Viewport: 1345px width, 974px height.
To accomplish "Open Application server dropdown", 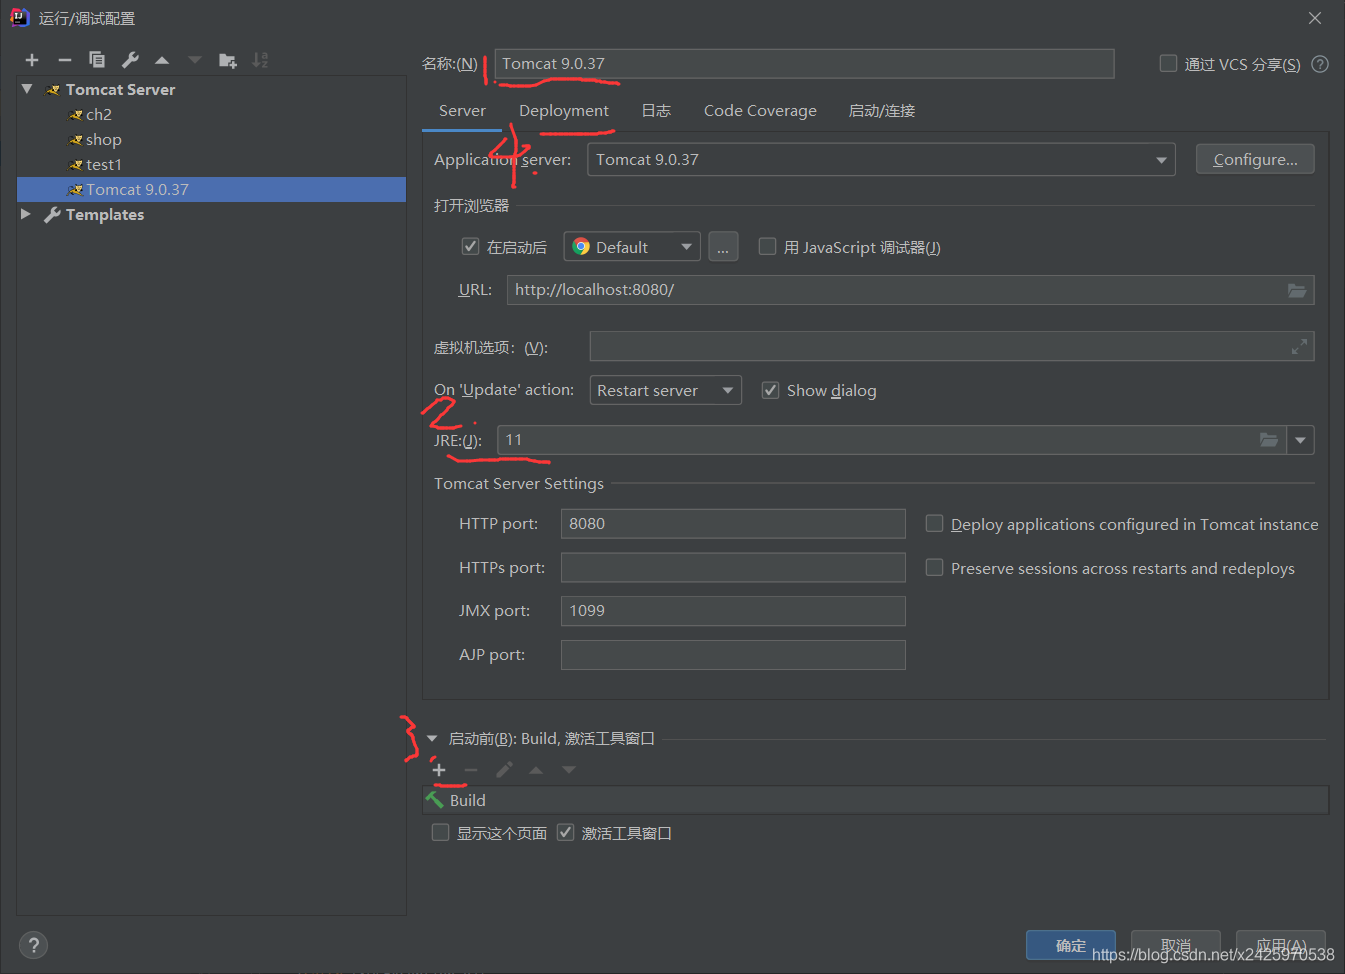I will [881, 160].
